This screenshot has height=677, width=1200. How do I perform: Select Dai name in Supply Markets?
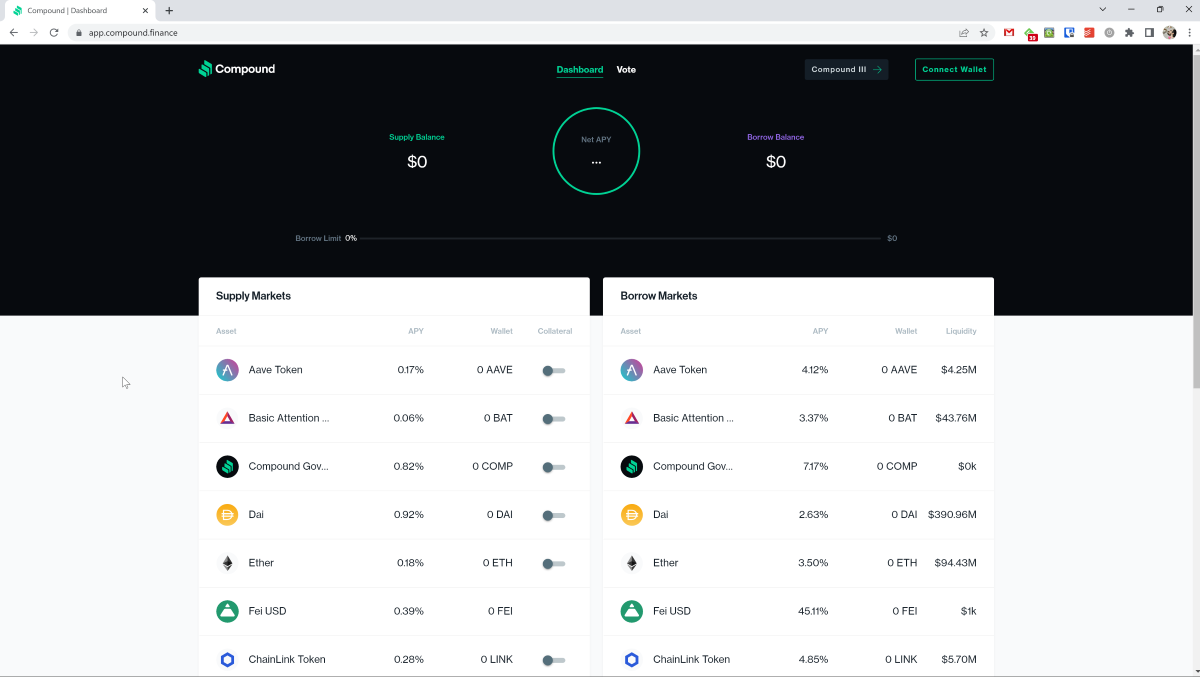(256, 515)
